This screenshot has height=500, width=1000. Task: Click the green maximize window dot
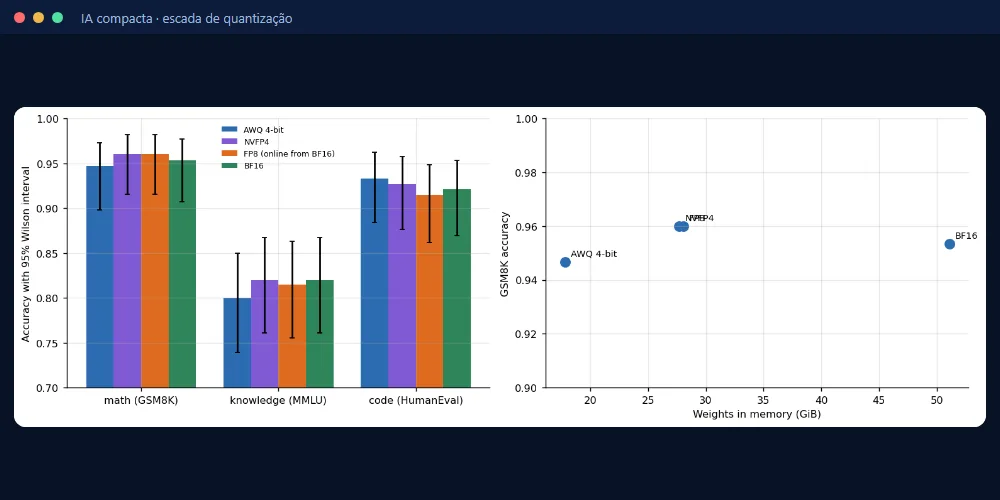pos(57,18)
